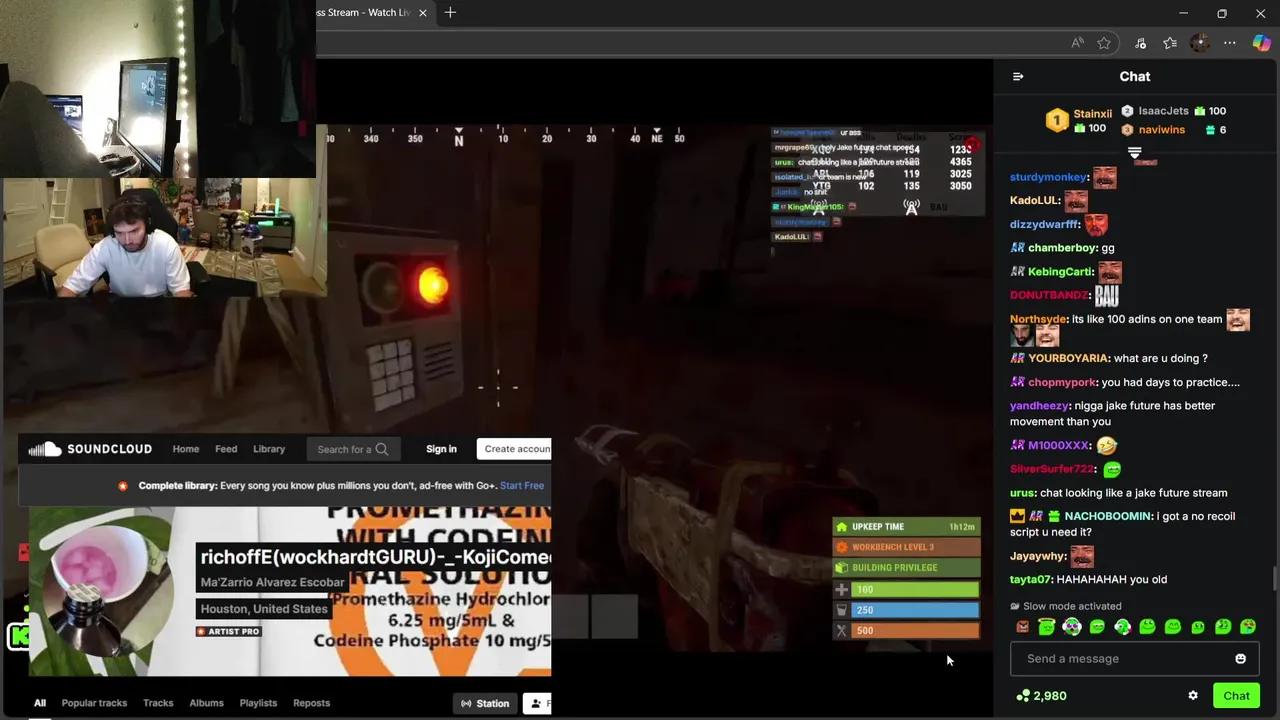1280x720 pixels.
Task: Click the Artist Pro badge
Action: (x=229, y=632)
